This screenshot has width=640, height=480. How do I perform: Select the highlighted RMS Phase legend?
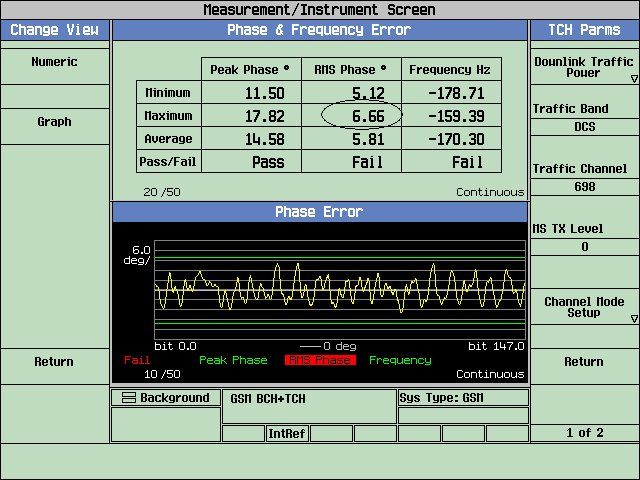320,360
